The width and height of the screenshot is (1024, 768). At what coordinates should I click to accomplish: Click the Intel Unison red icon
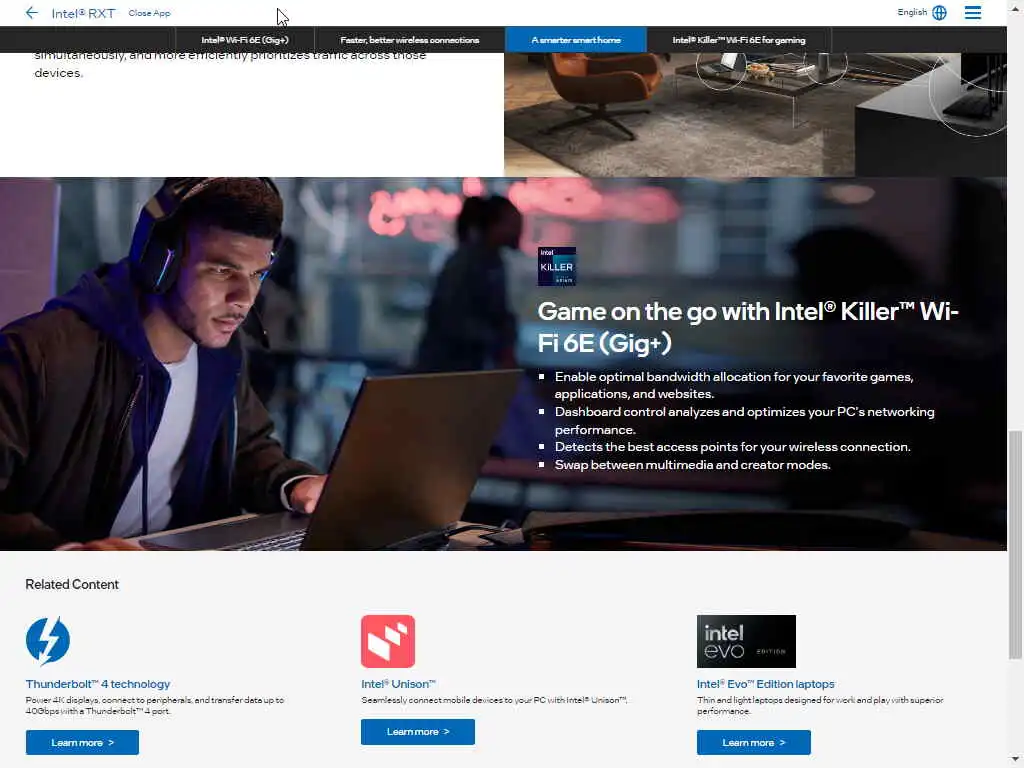(388, 641)
